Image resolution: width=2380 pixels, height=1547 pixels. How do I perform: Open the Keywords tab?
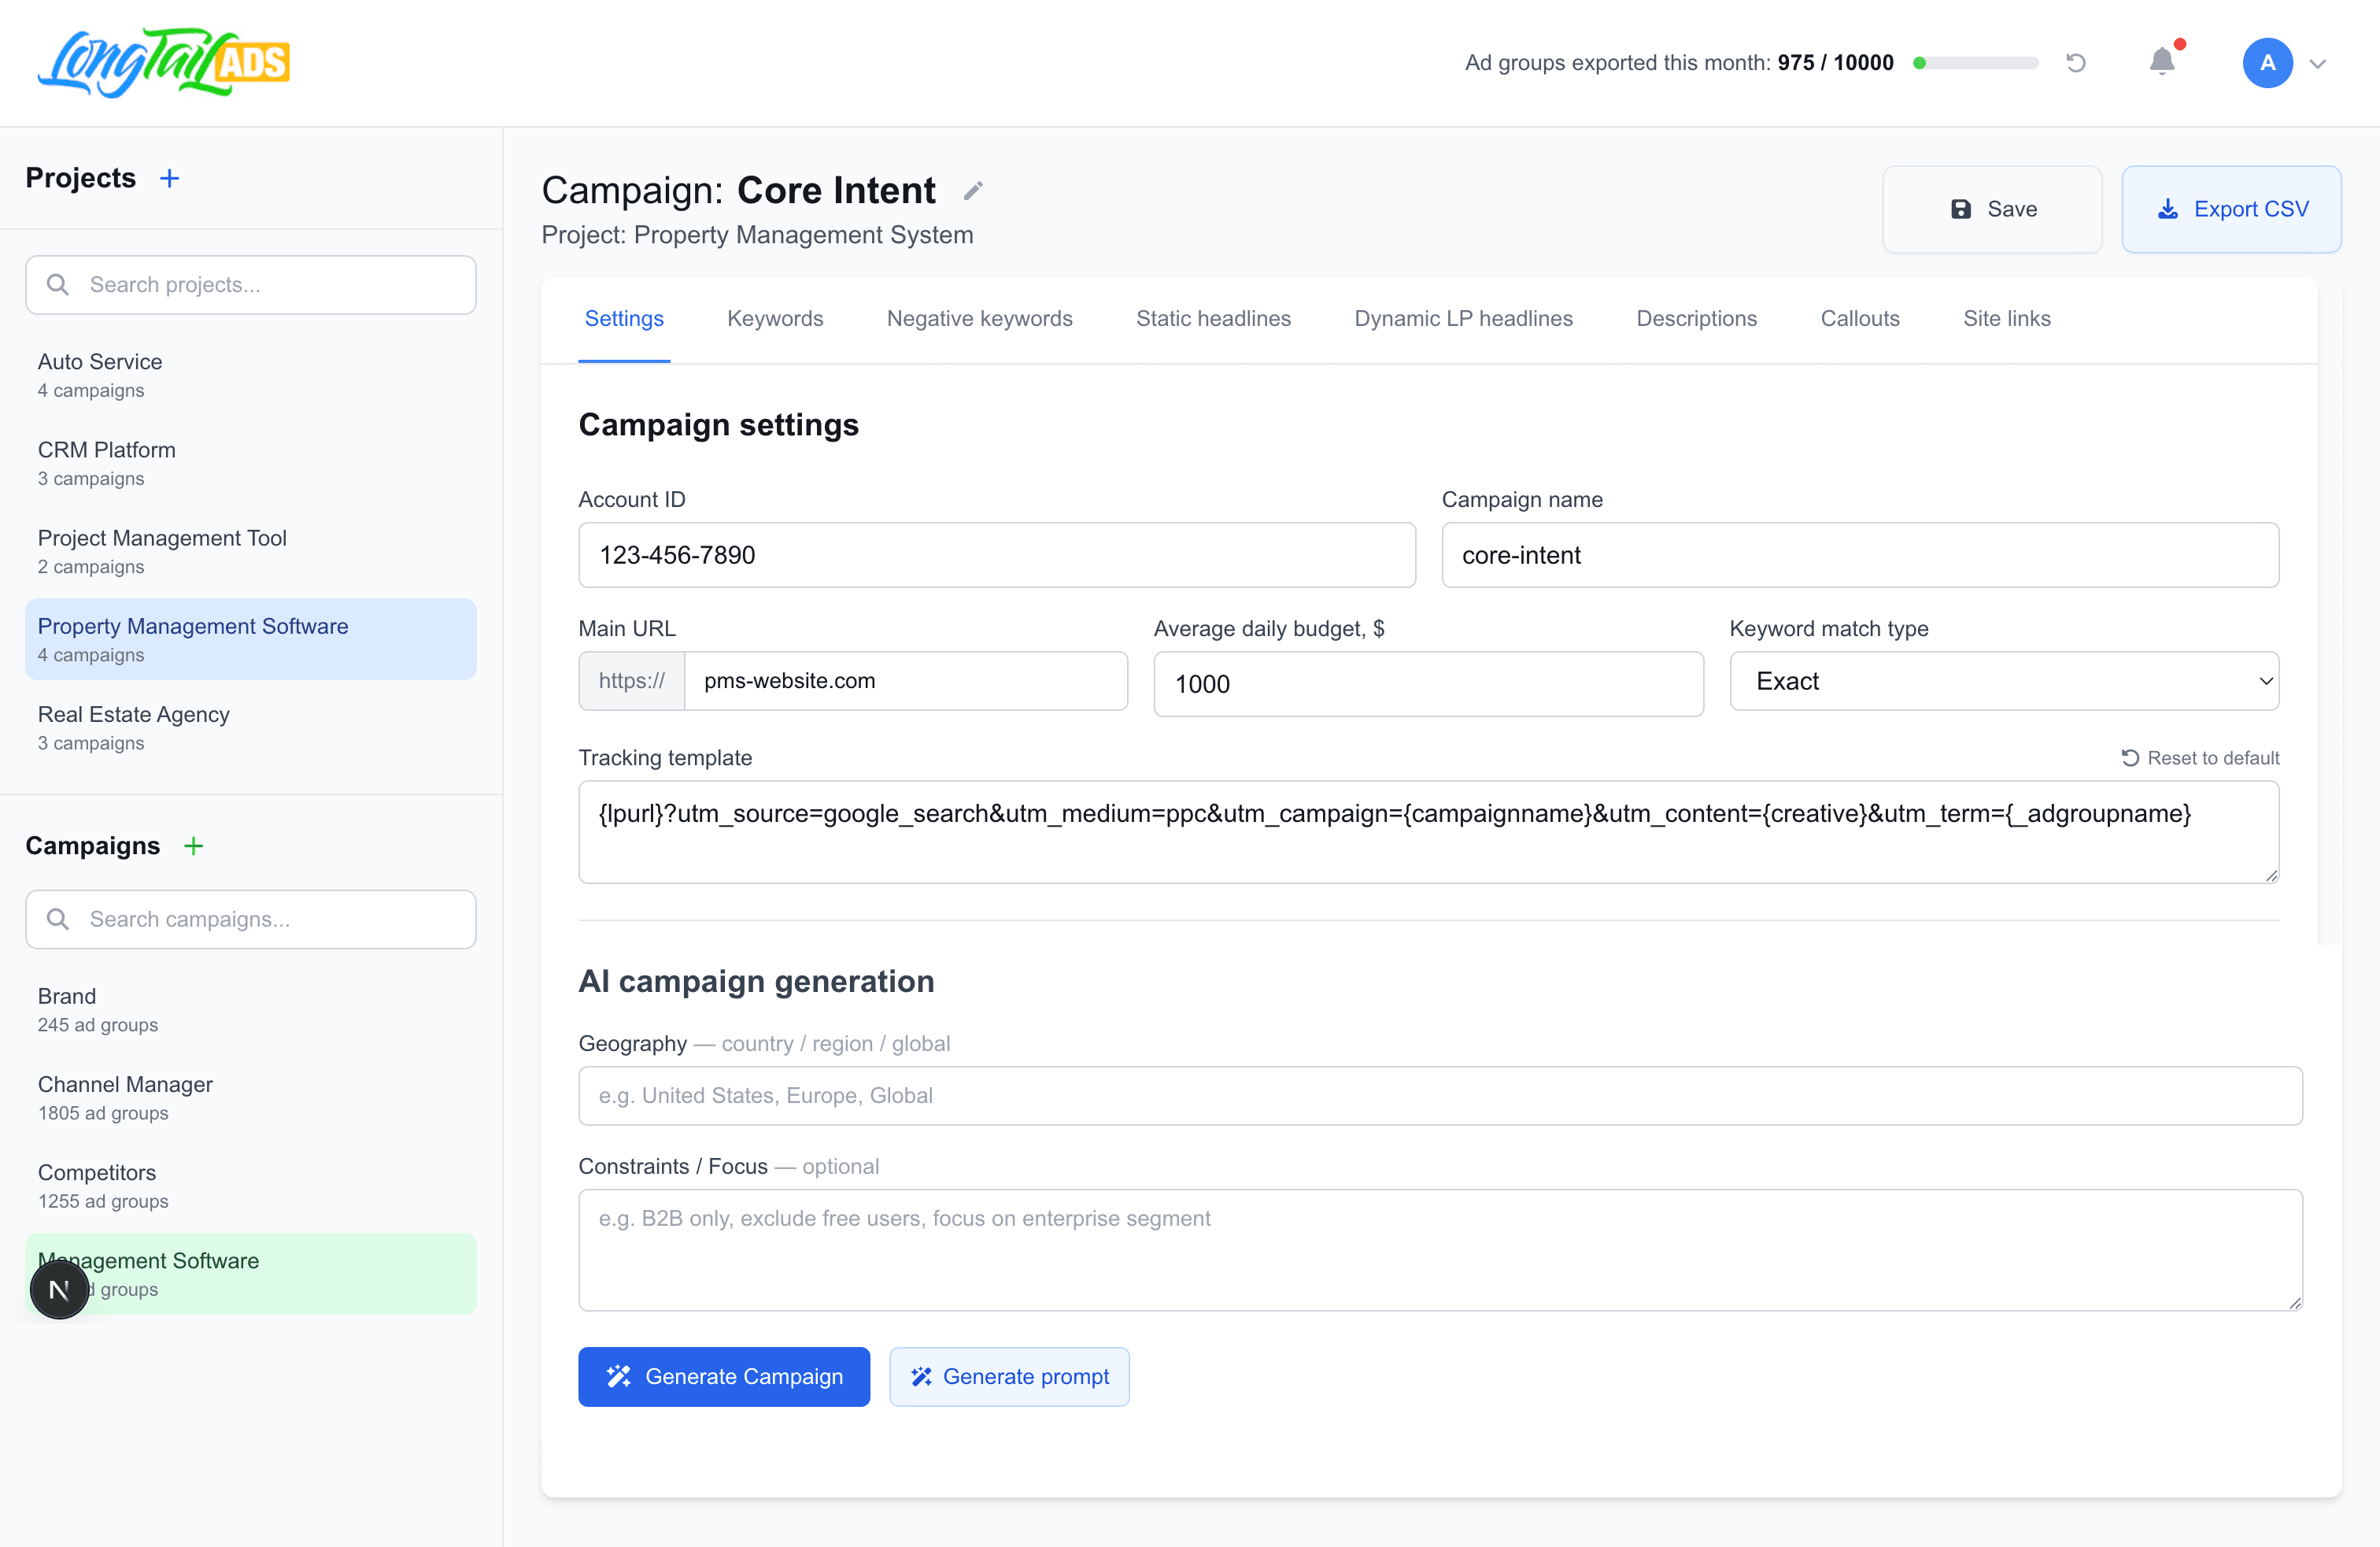[775, 319]
